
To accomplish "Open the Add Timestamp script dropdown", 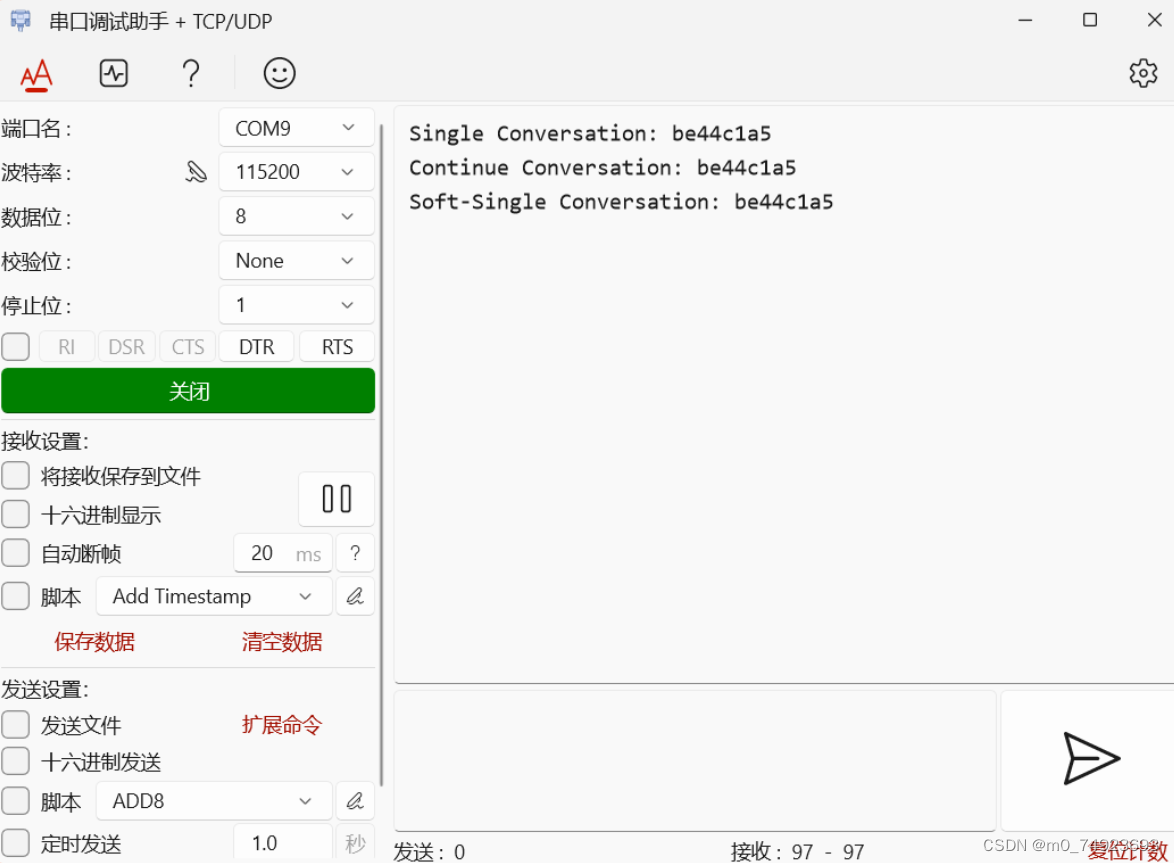I will click(213, 595).
